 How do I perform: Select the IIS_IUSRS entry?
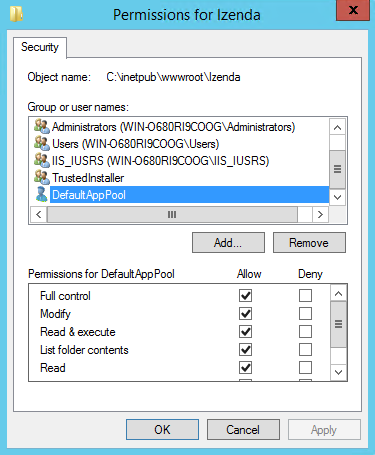[x=160, y=161]
